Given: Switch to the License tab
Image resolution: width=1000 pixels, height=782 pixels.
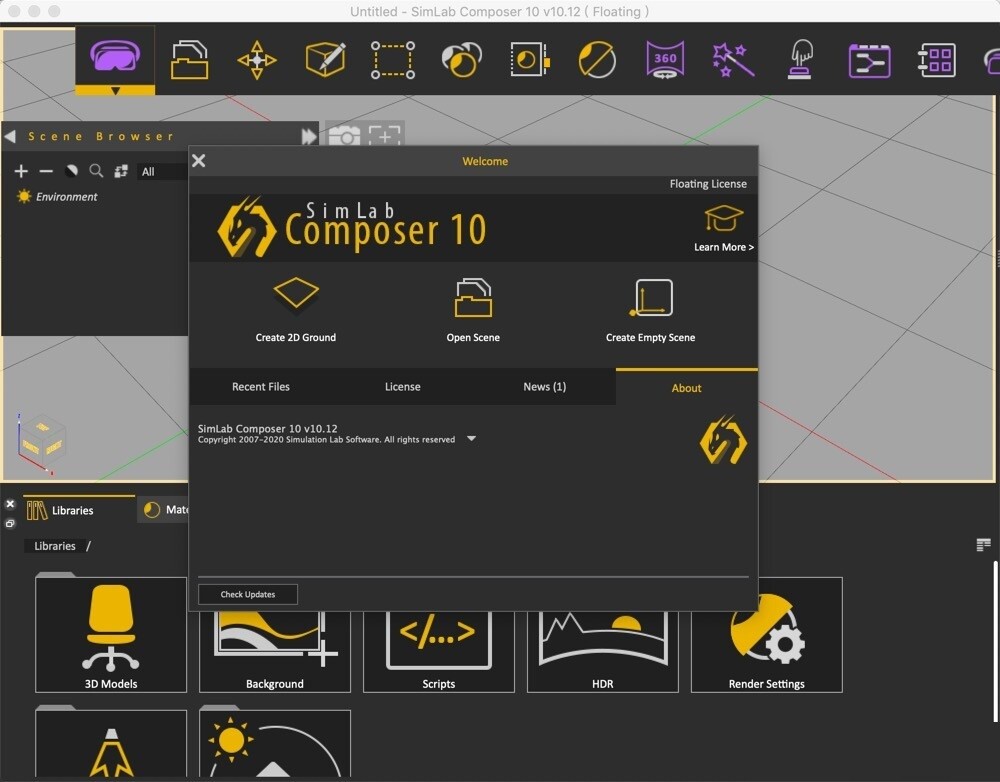Looking at the screenshot, I should click(402, 387).
